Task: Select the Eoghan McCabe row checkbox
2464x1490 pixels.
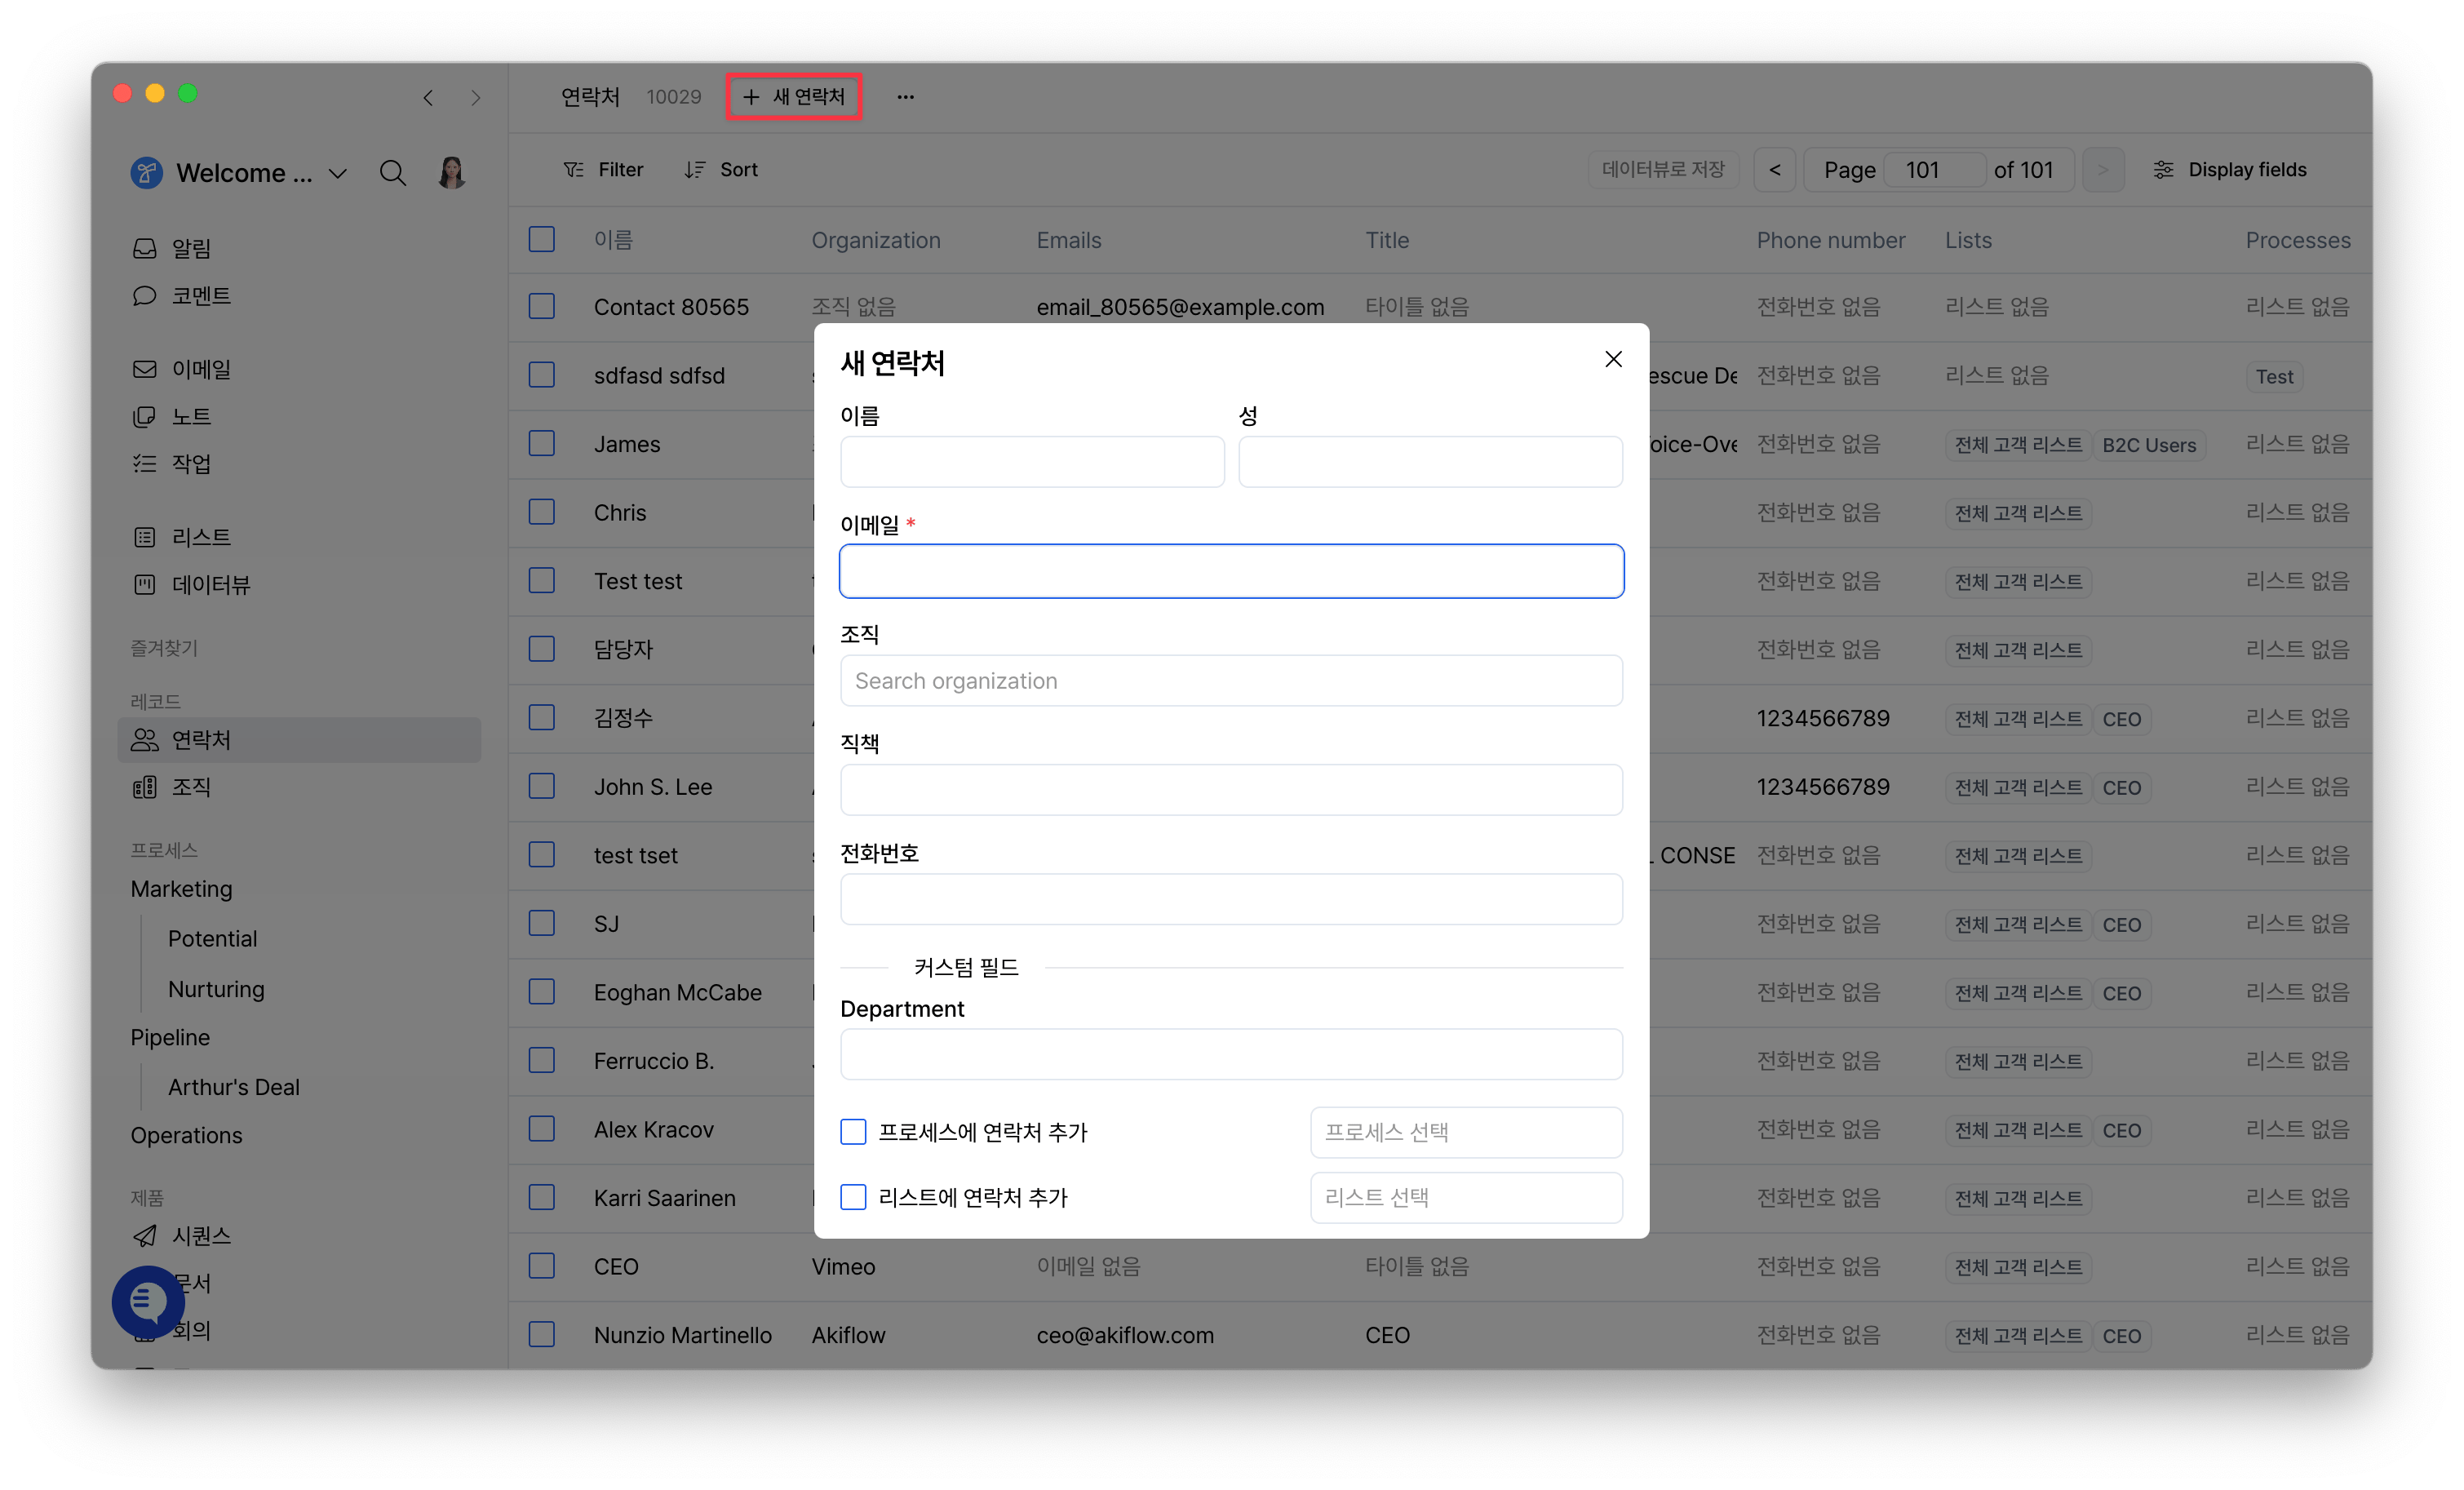Action: 541,992
